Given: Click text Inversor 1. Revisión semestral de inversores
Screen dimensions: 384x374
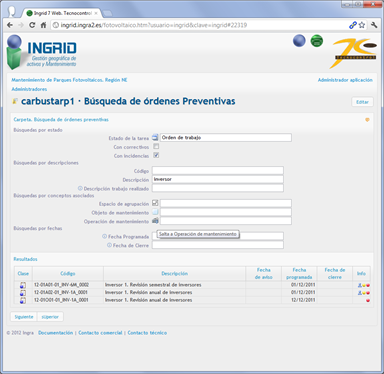Looking at the screenshot, I should click(153, 285).
